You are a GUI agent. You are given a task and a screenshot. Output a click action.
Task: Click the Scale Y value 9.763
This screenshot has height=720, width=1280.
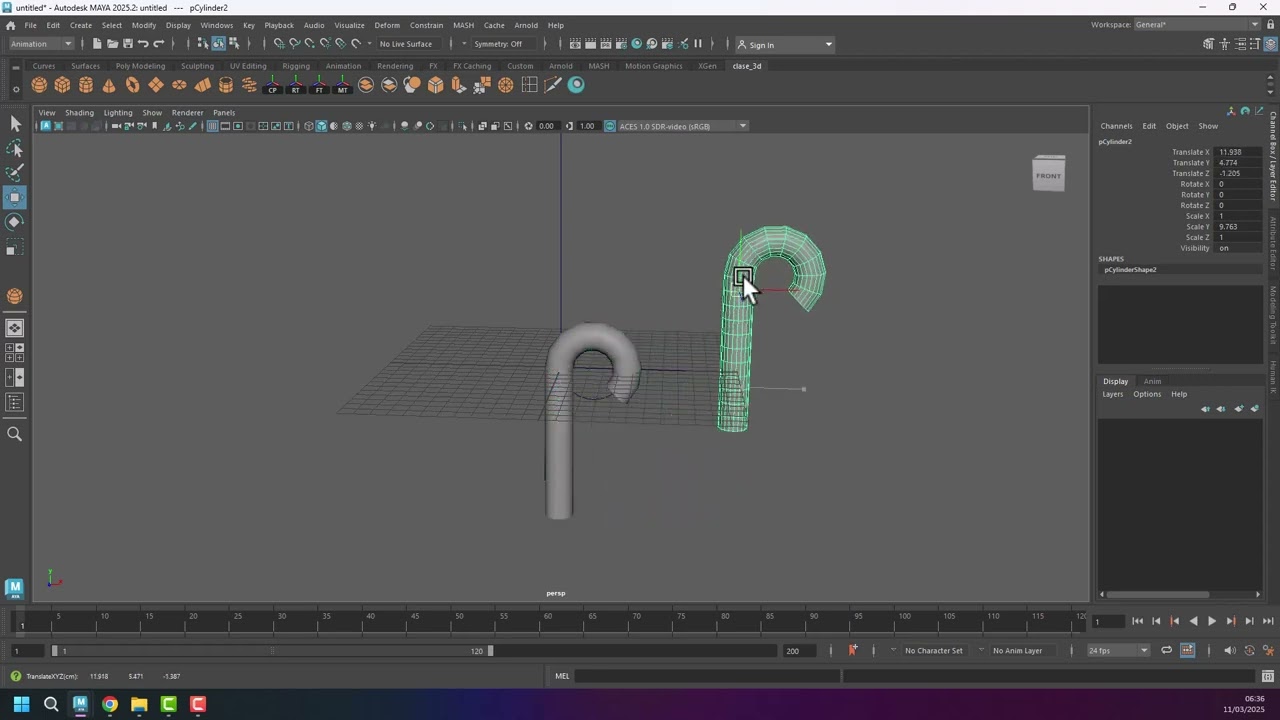(x=1239, y=227)
